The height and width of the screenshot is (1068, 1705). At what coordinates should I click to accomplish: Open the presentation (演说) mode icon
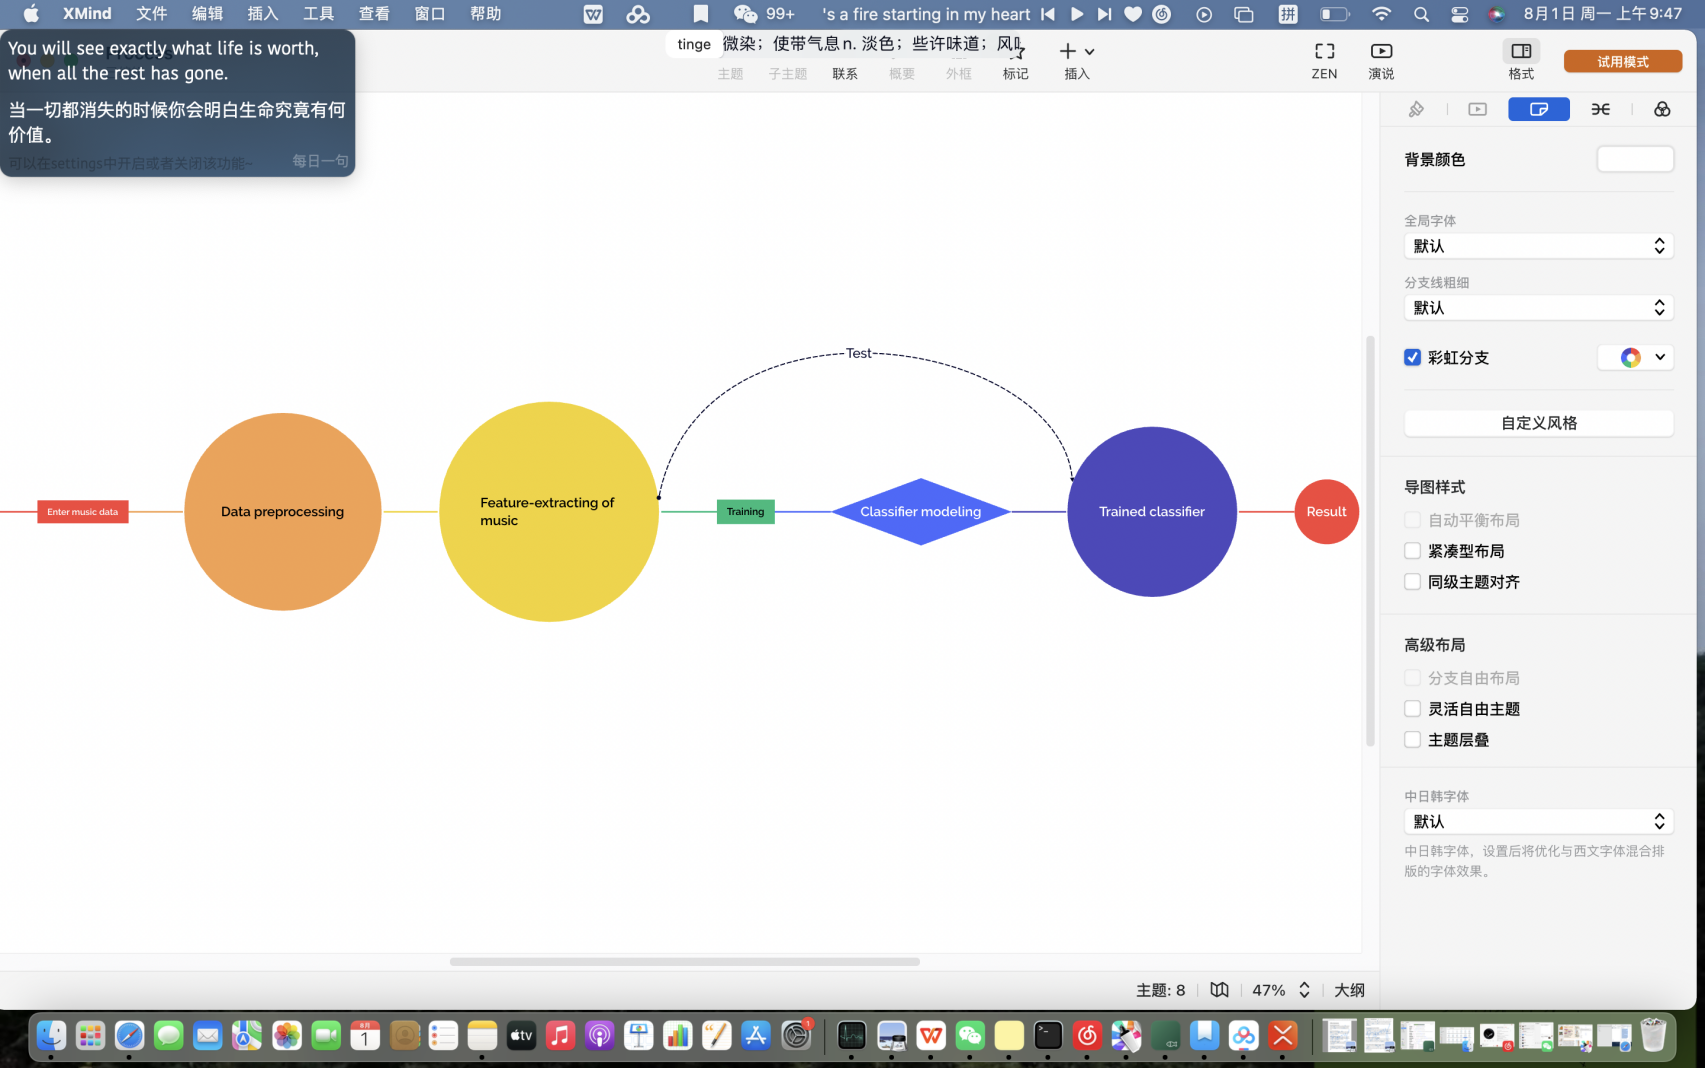click(x=1381, y=52)
